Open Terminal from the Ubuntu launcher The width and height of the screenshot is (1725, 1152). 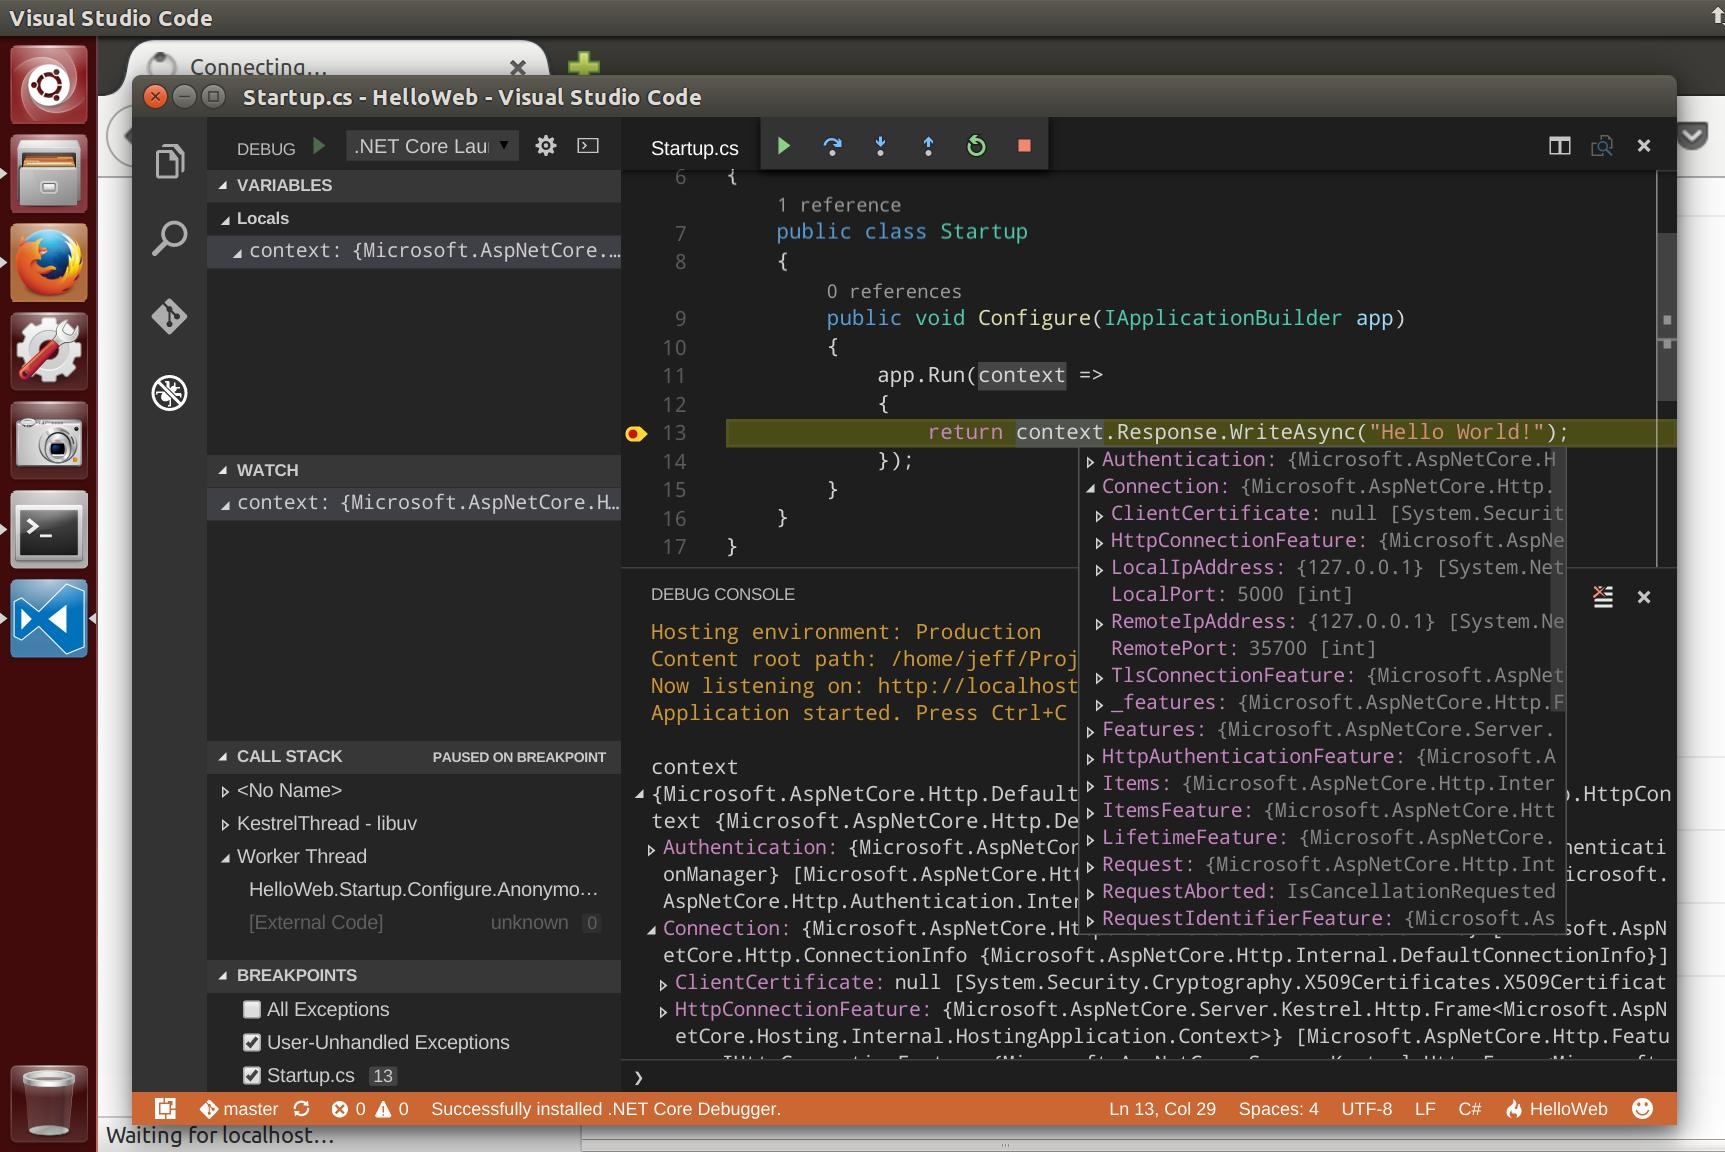(x=49, y=530)
